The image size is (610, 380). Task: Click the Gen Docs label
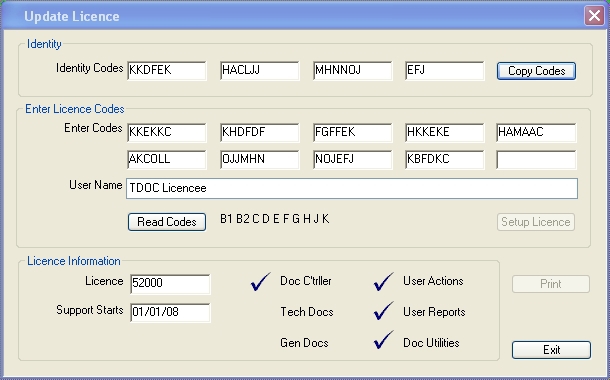304,343
